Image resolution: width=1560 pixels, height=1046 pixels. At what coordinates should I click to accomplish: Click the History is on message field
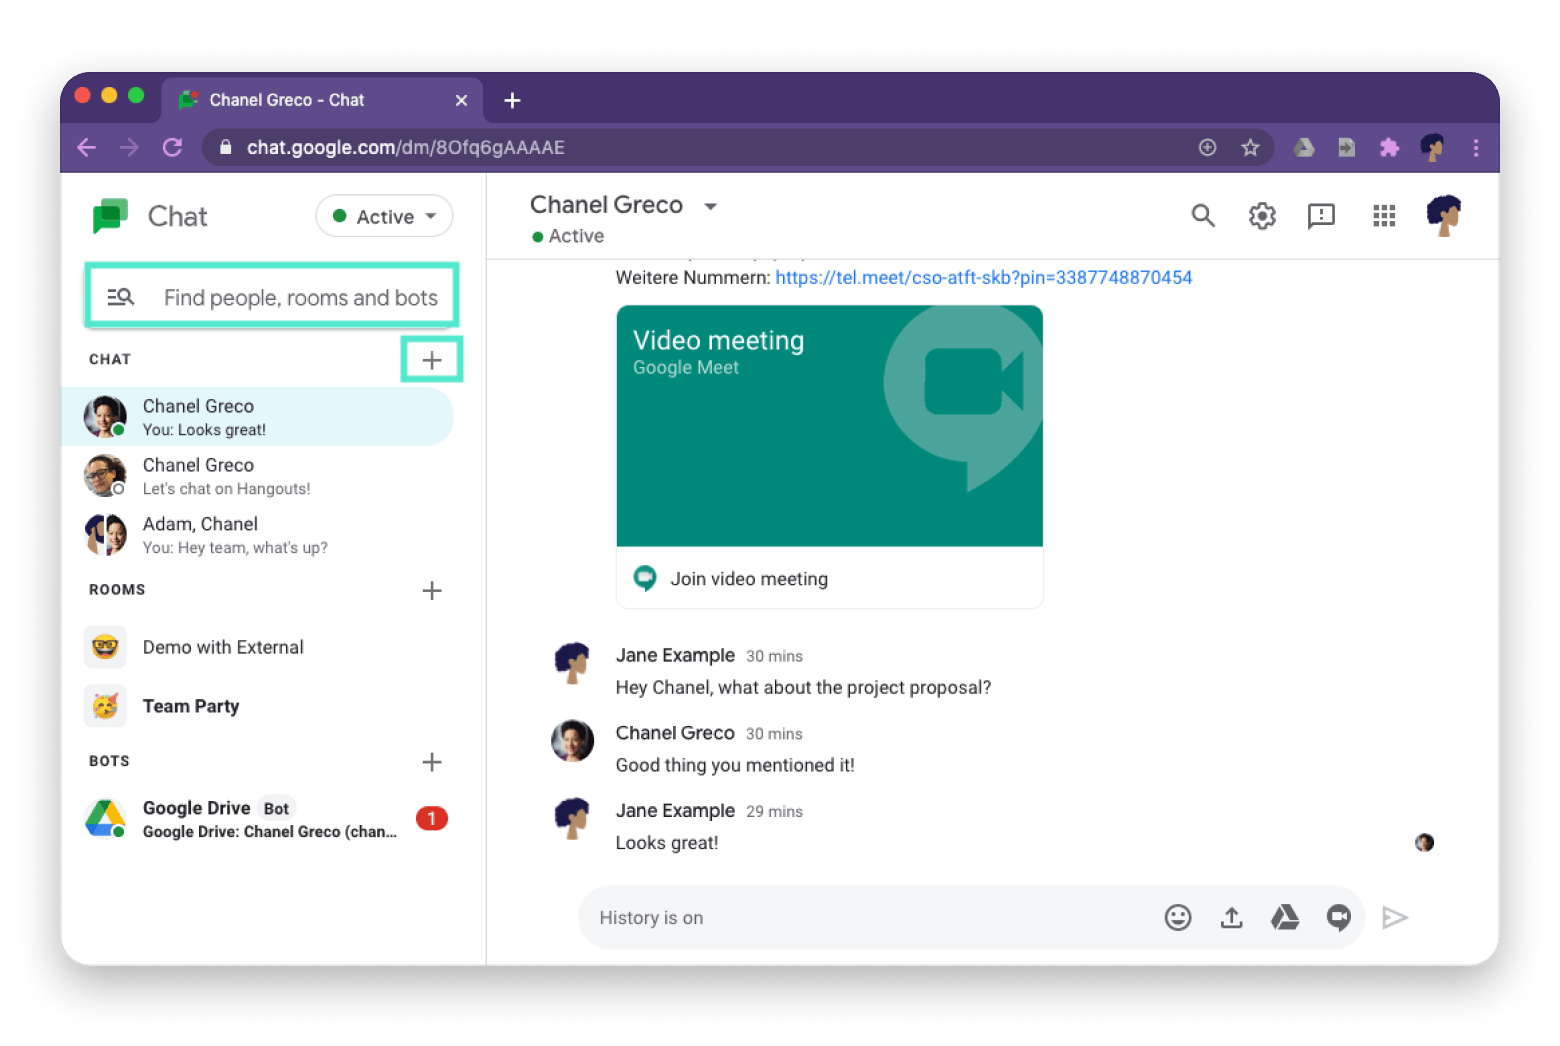pos(870,918)
